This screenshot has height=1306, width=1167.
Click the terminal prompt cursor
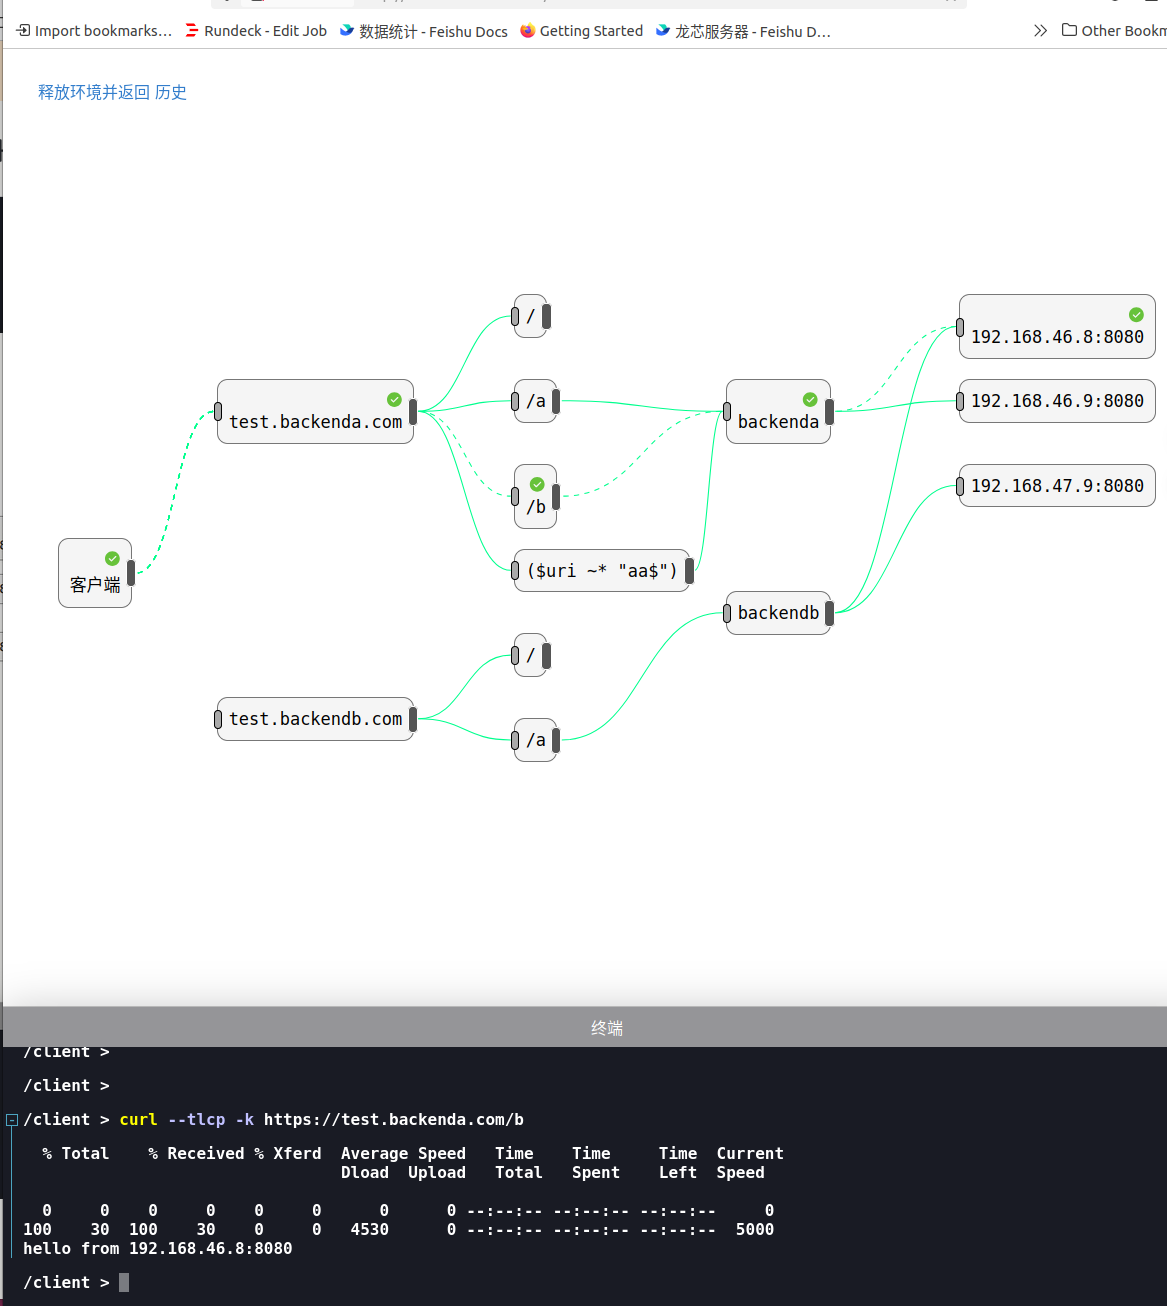tap(124, 1282)
